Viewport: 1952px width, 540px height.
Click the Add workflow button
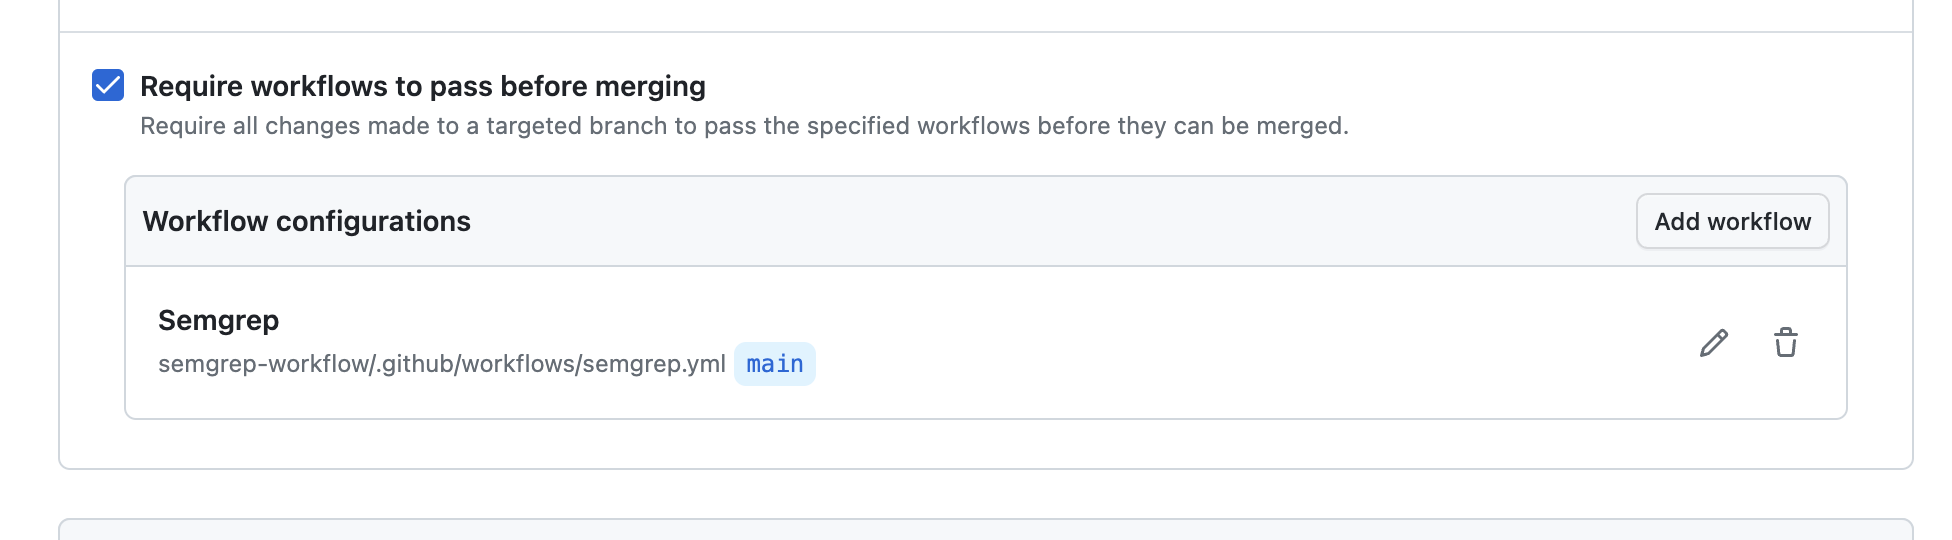[1732, 221]
